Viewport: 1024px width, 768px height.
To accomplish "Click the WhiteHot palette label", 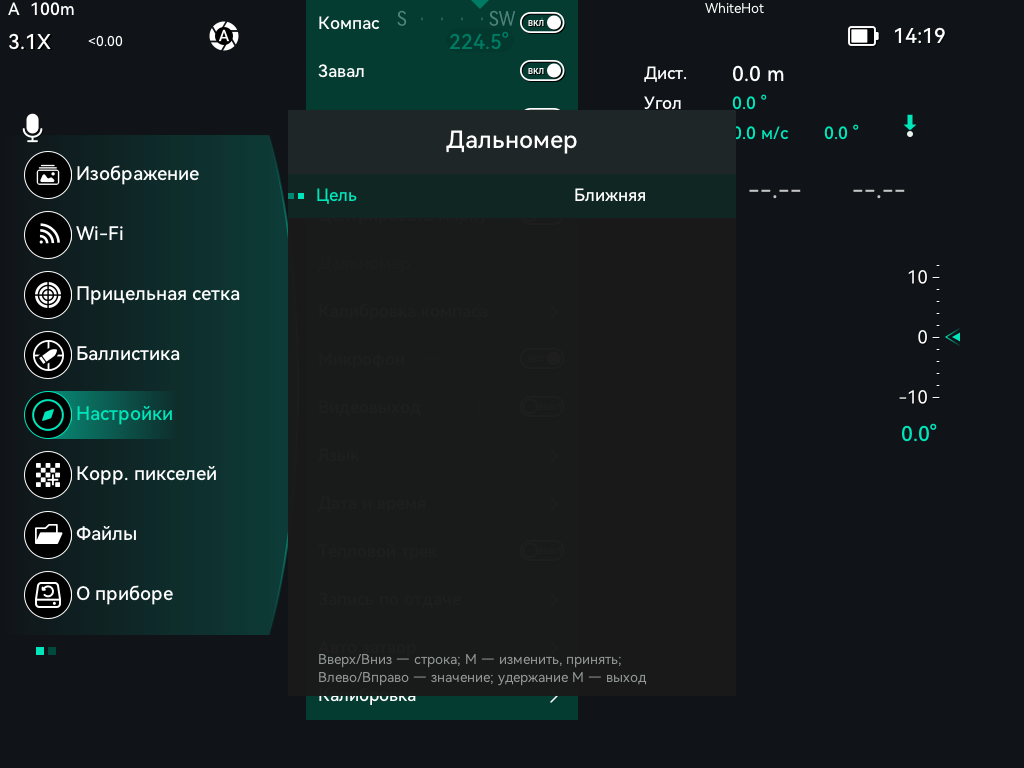I will coord(734,8).
